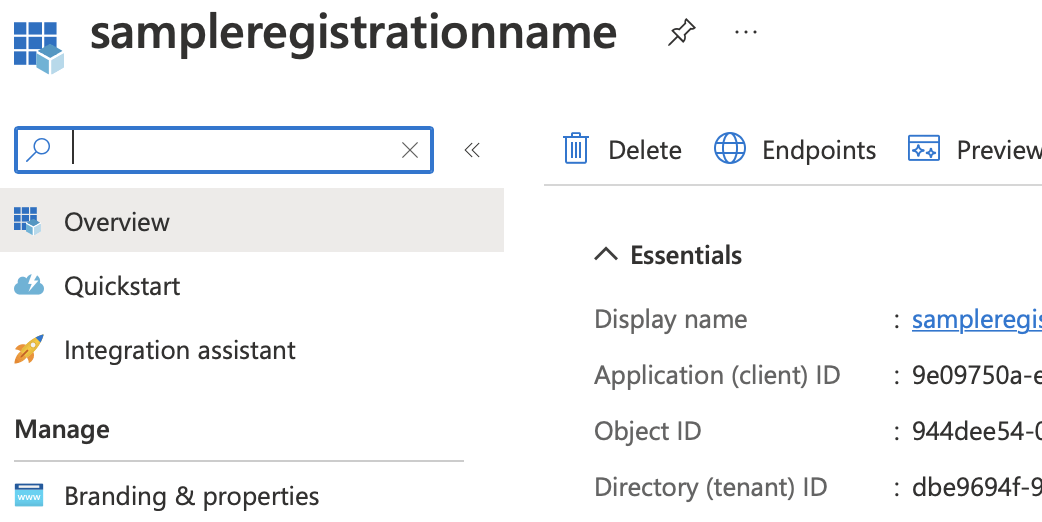
Task: Clear the search box with the X
Action: click(x=409, y=150)
